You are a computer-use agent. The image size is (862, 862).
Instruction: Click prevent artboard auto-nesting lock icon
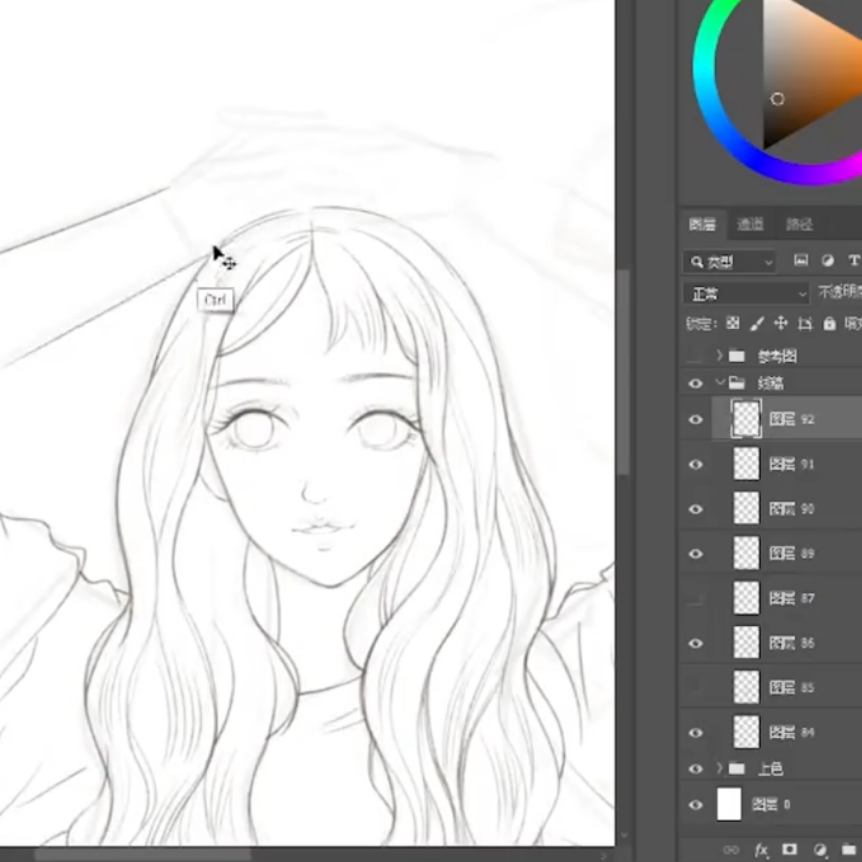tap(805, 324)
